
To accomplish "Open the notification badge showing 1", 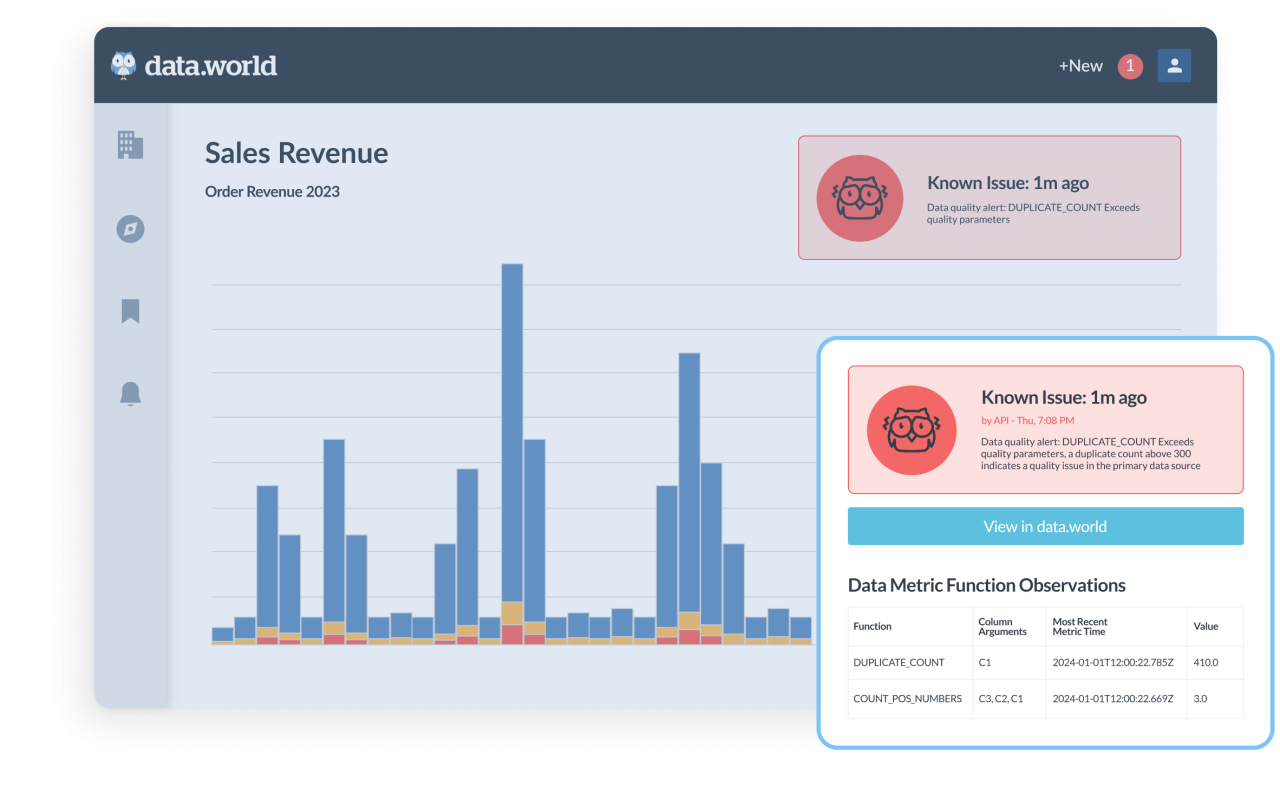I will pyautogui.click(x=1130, y=66).
